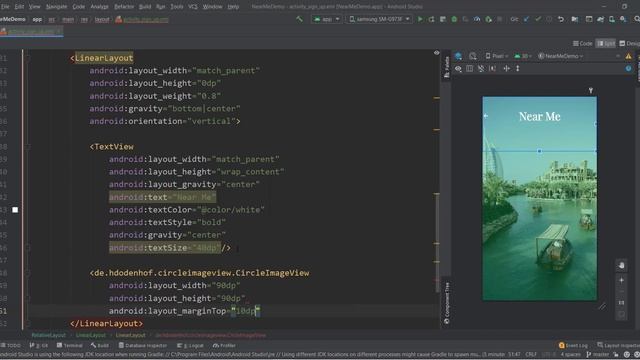Open the app run configuration dropdown
The image size is (640, 360).
(327, 19)
